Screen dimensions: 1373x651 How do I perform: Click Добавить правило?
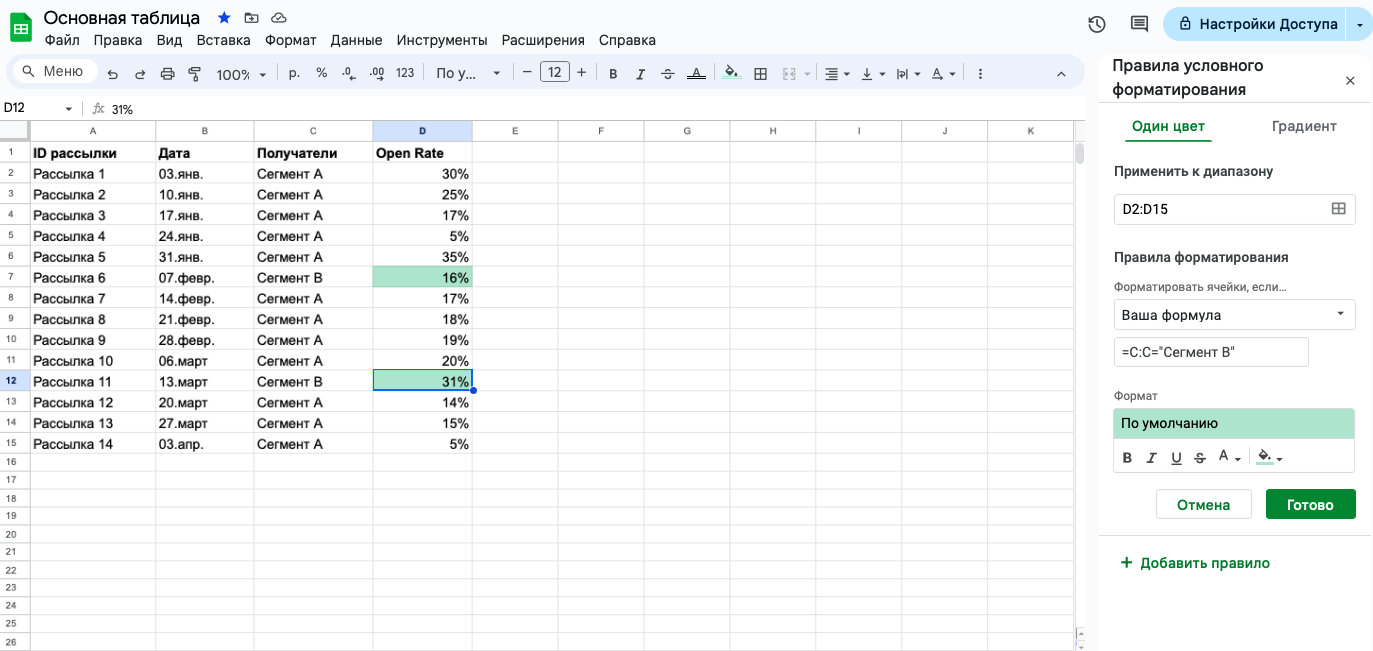pyautogui.click(x=1195, y=563)
